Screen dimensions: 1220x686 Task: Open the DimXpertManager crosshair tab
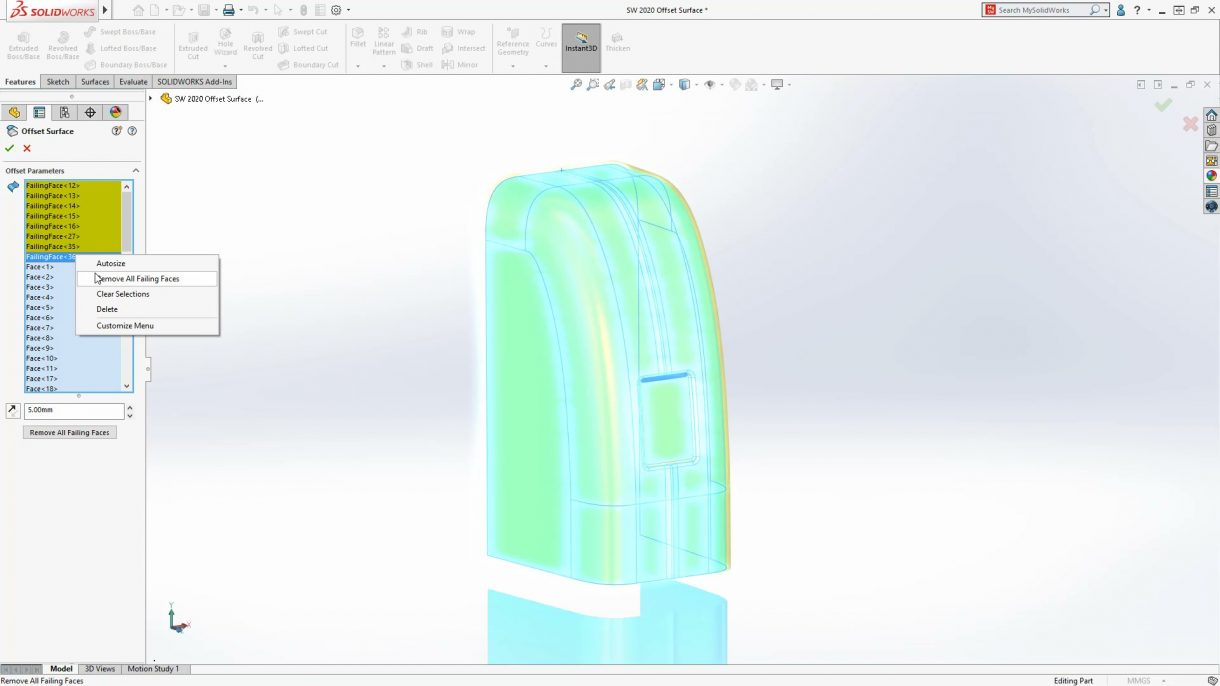click(x=90, y=113)
